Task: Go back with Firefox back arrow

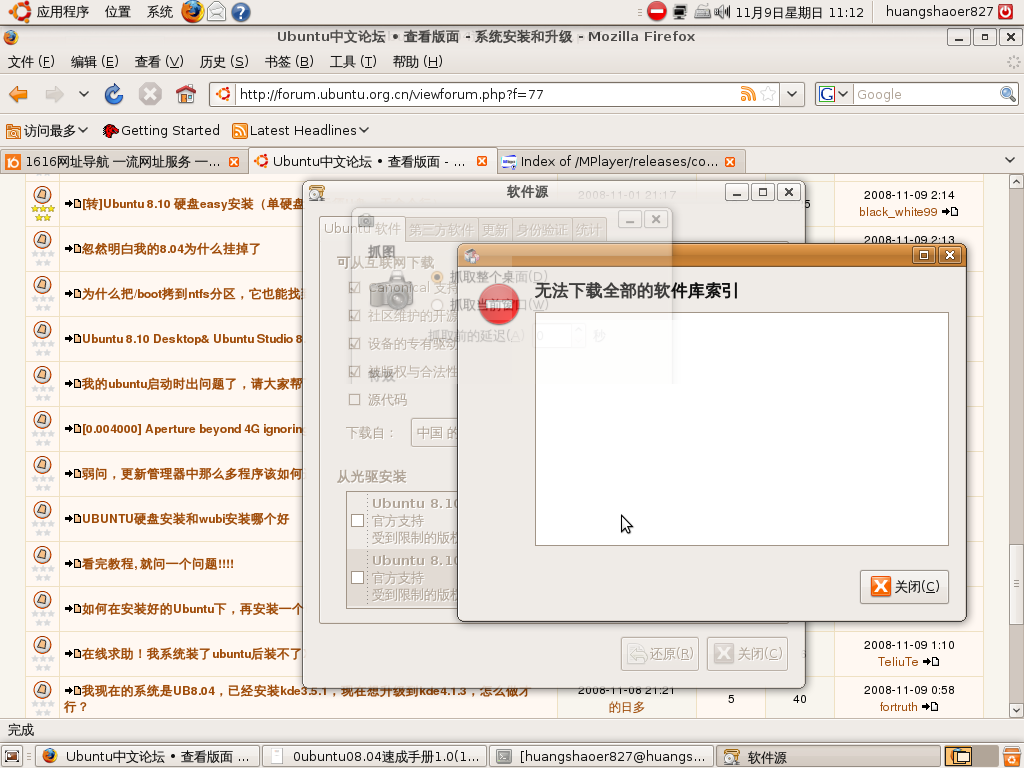Action: (19, 95)
